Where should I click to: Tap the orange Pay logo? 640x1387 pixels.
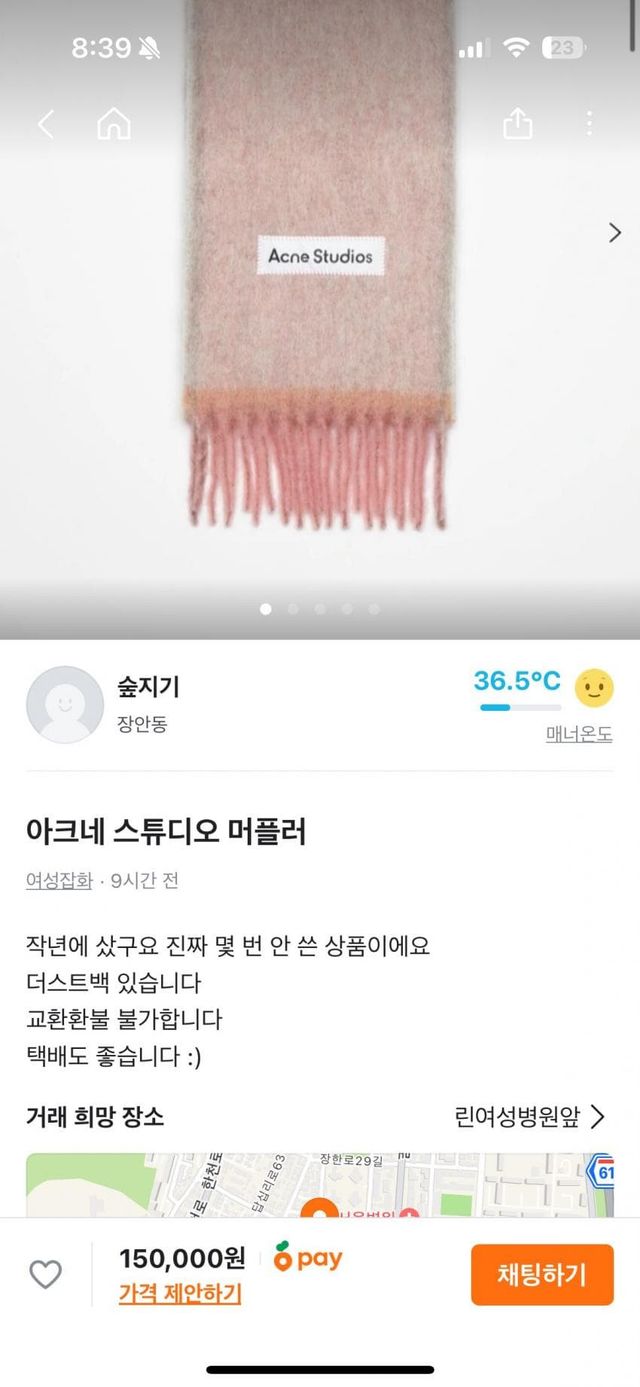point(308,1259)
